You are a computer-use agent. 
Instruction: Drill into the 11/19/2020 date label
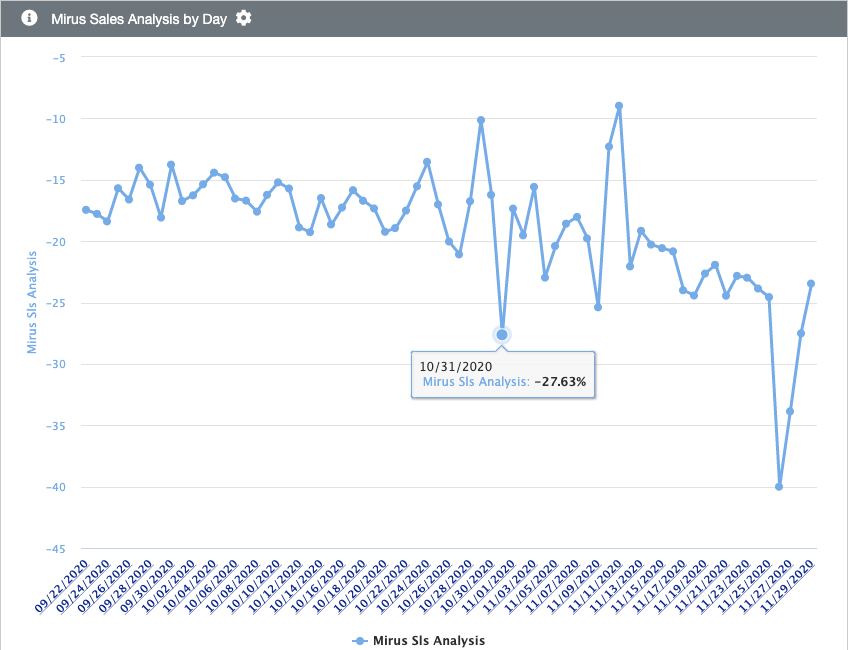(x=679, y=587)
